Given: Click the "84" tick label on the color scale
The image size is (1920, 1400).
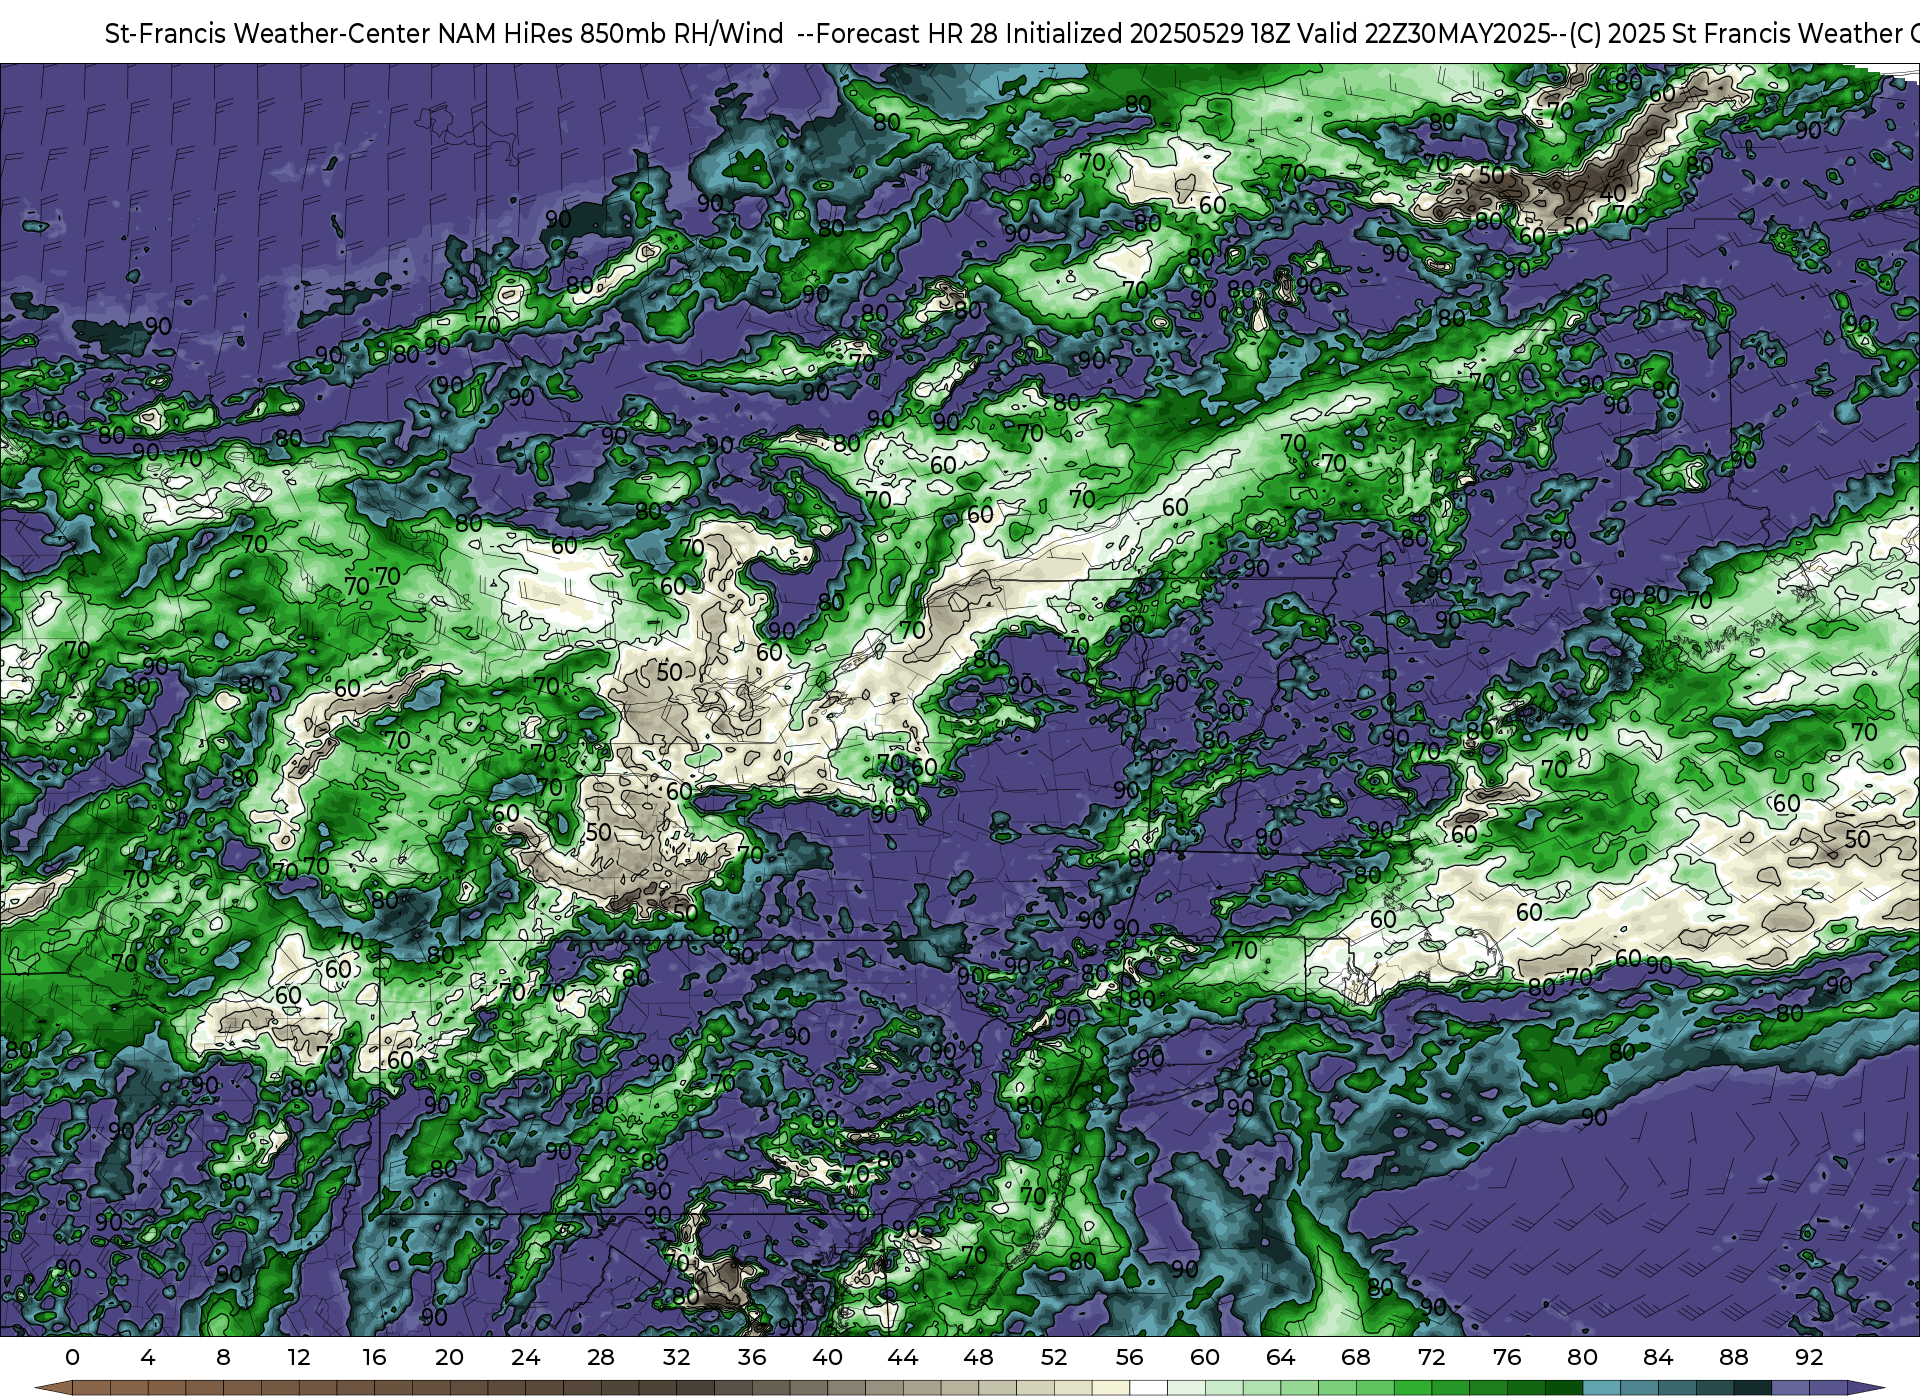Looking at the screenshot, I should click(x=1658, y=1357).
